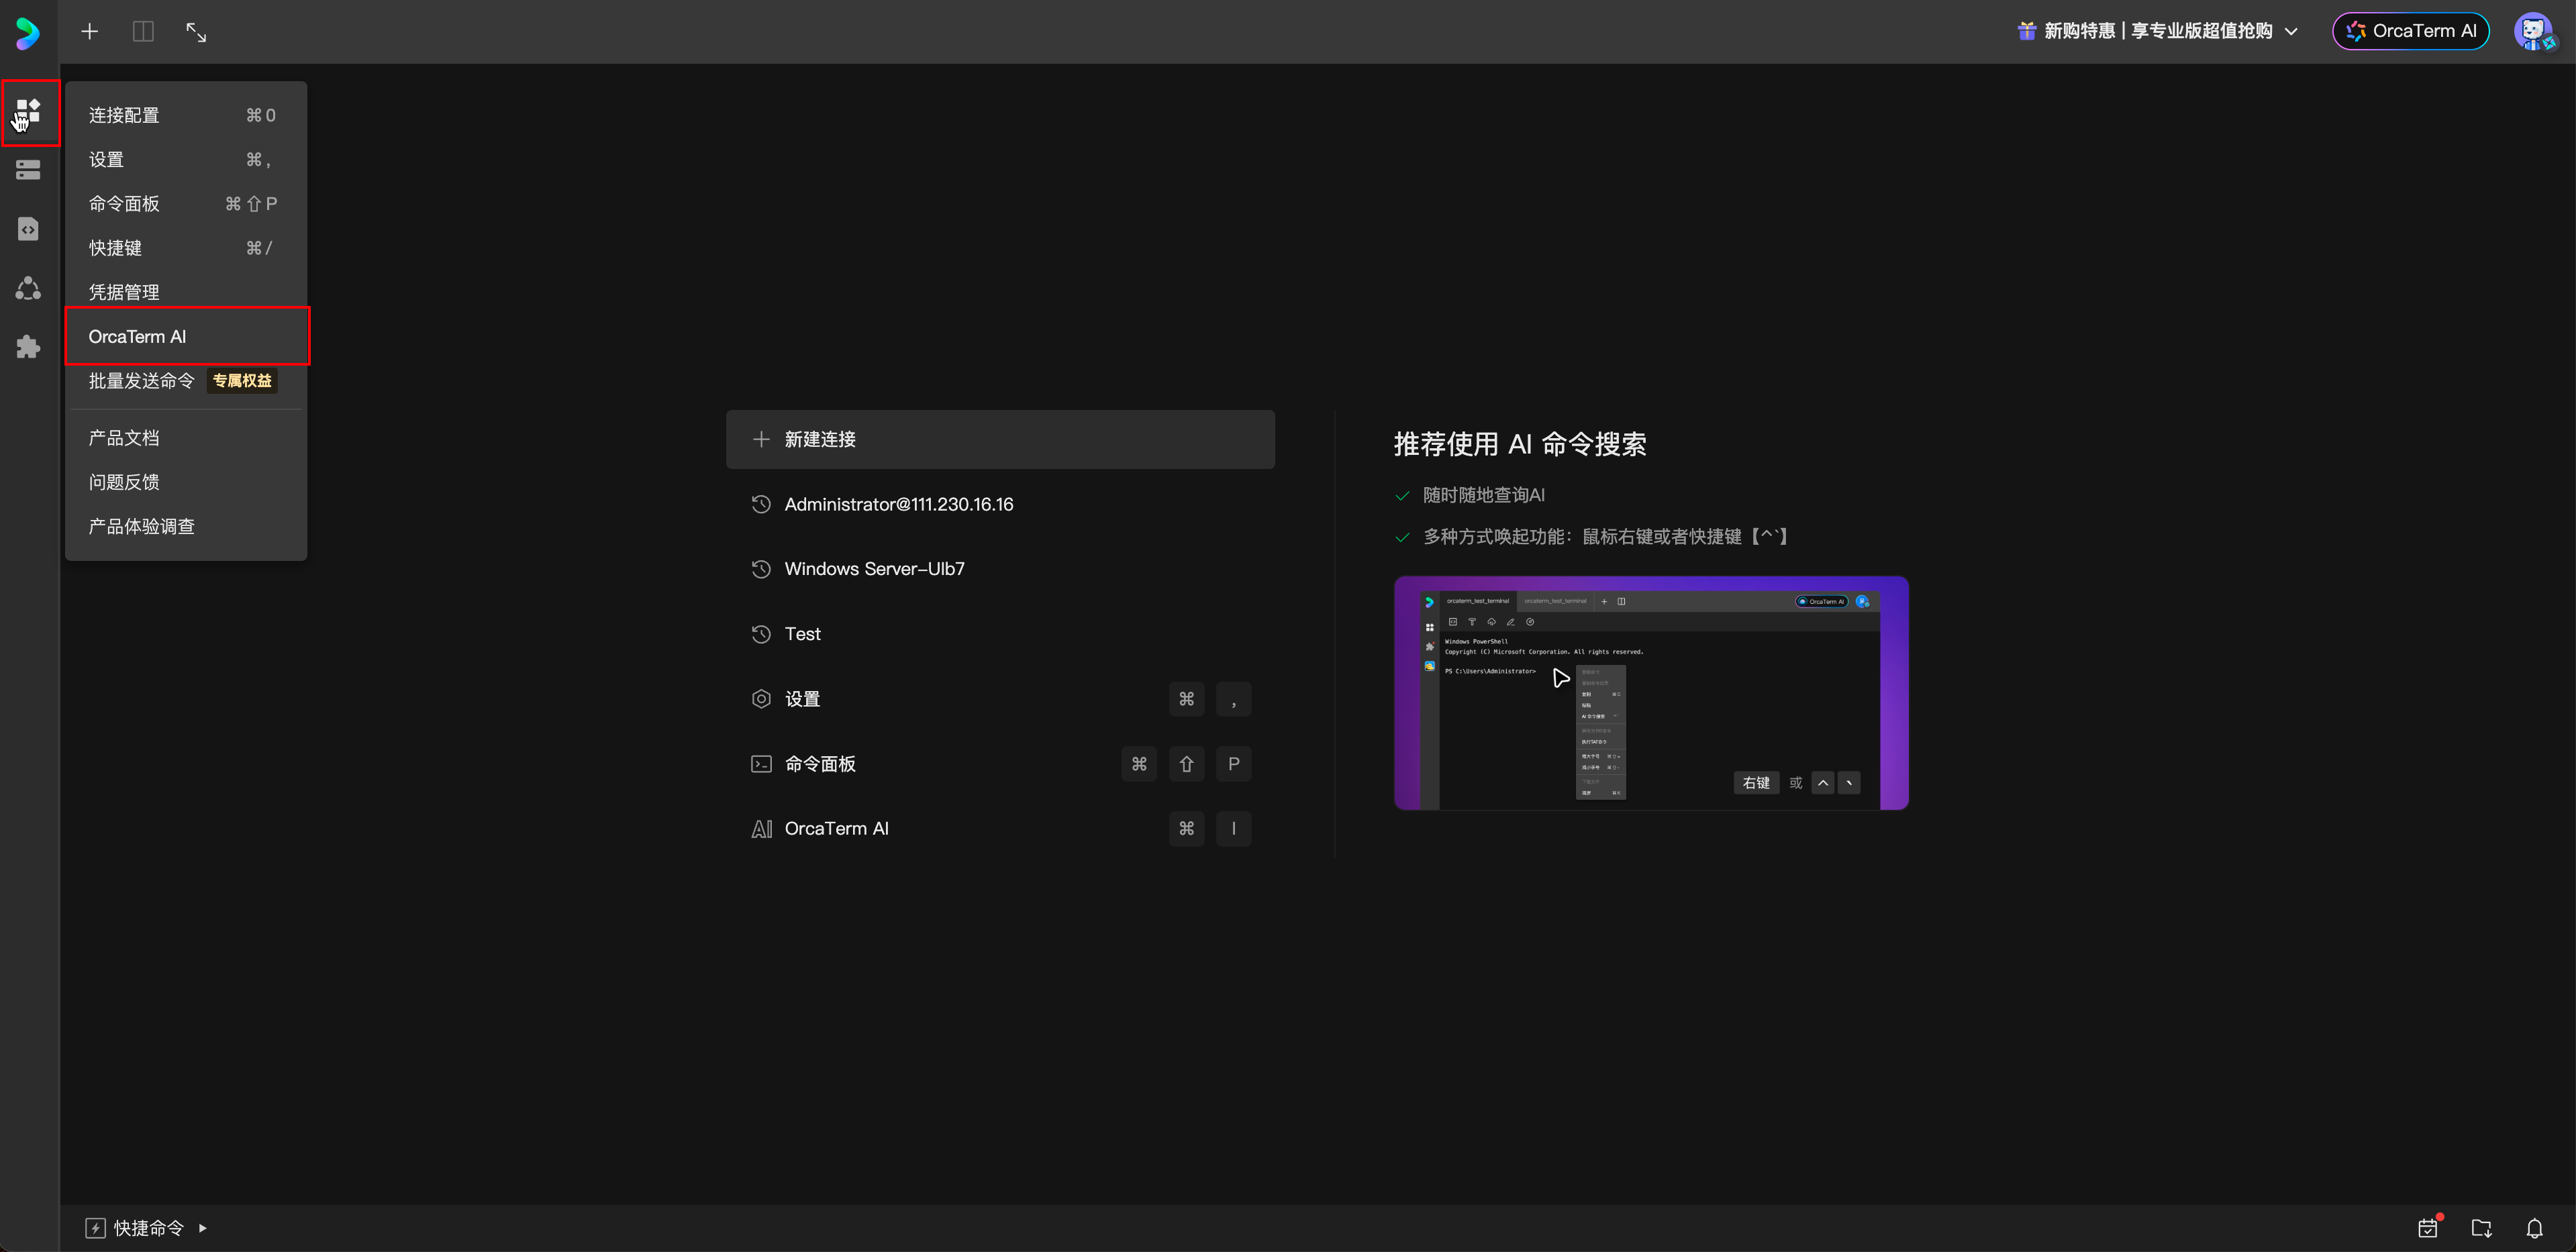Click OrcaTerm AI button in top bar
Screen dimensions: 2576x1252
(2410, 32)
